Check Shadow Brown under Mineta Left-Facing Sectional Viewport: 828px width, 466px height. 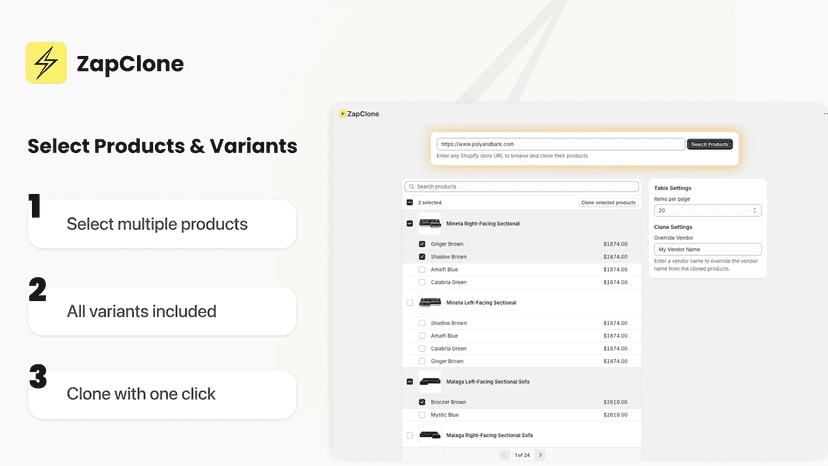[422, 323]
